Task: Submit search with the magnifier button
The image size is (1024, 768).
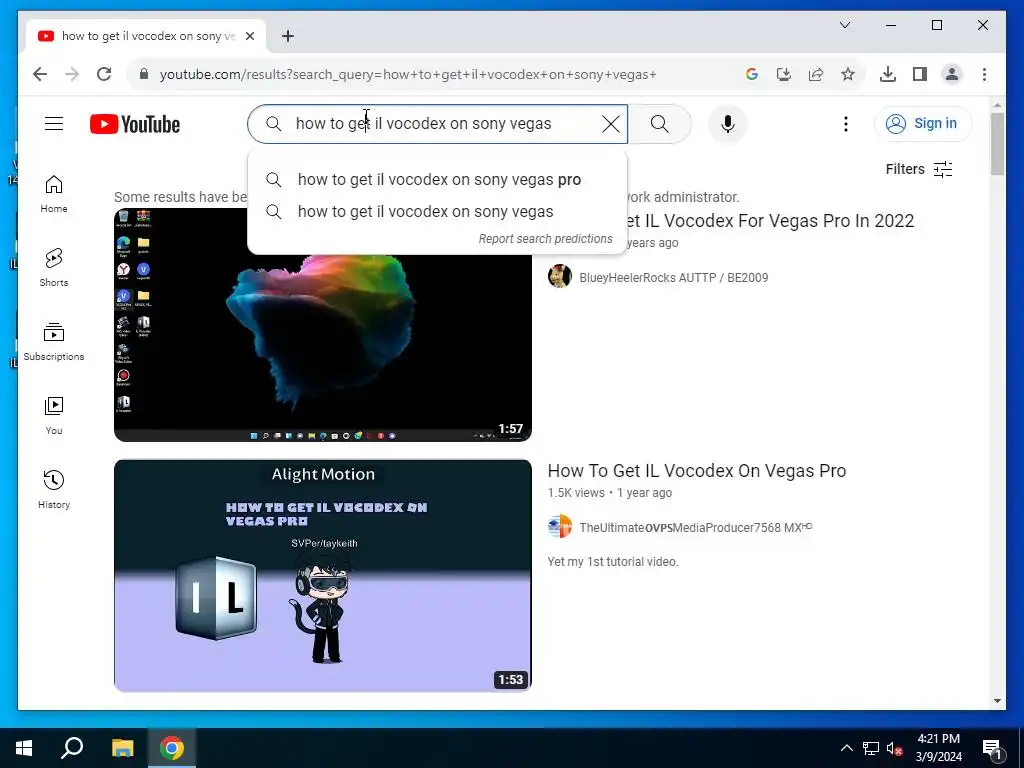Action: [660, 123]
